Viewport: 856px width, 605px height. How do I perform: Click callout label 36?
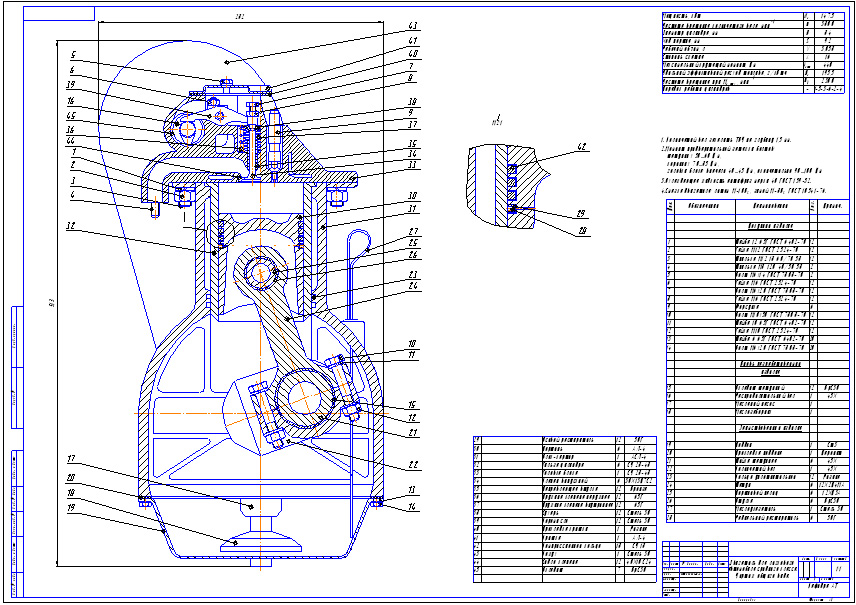point(70,130)
